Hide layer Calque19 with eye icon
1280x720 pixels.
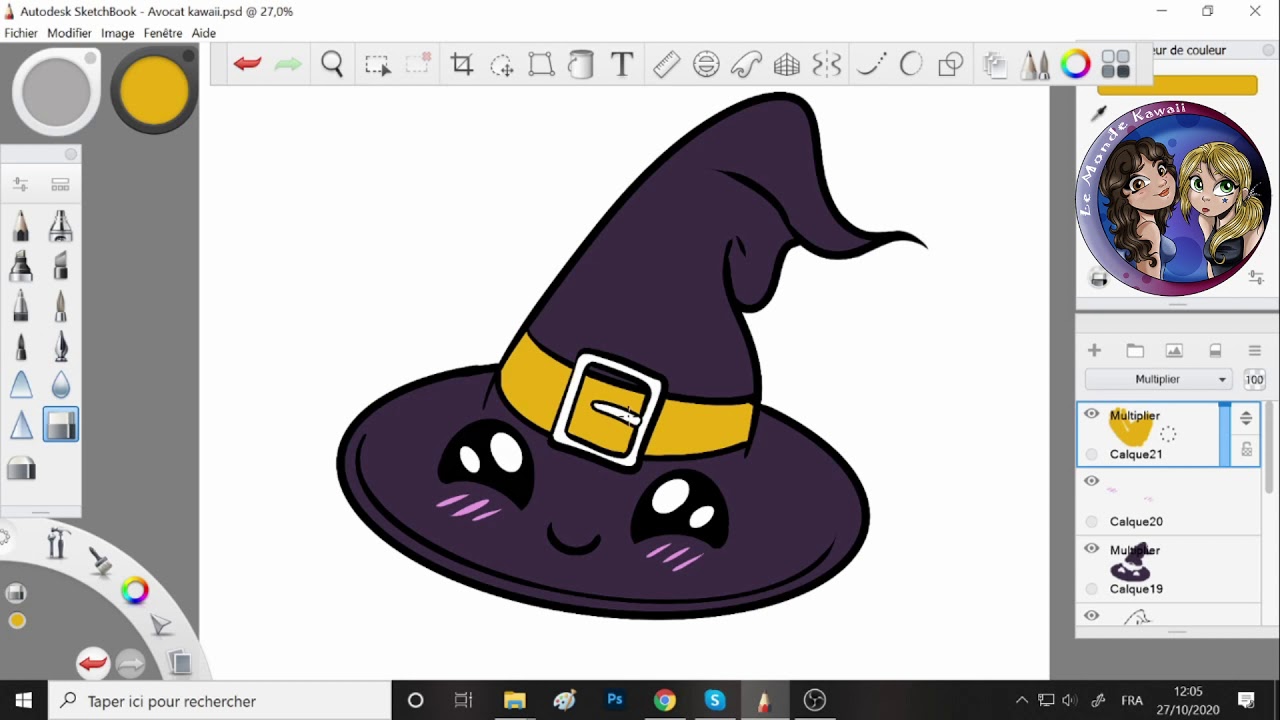1092,548
